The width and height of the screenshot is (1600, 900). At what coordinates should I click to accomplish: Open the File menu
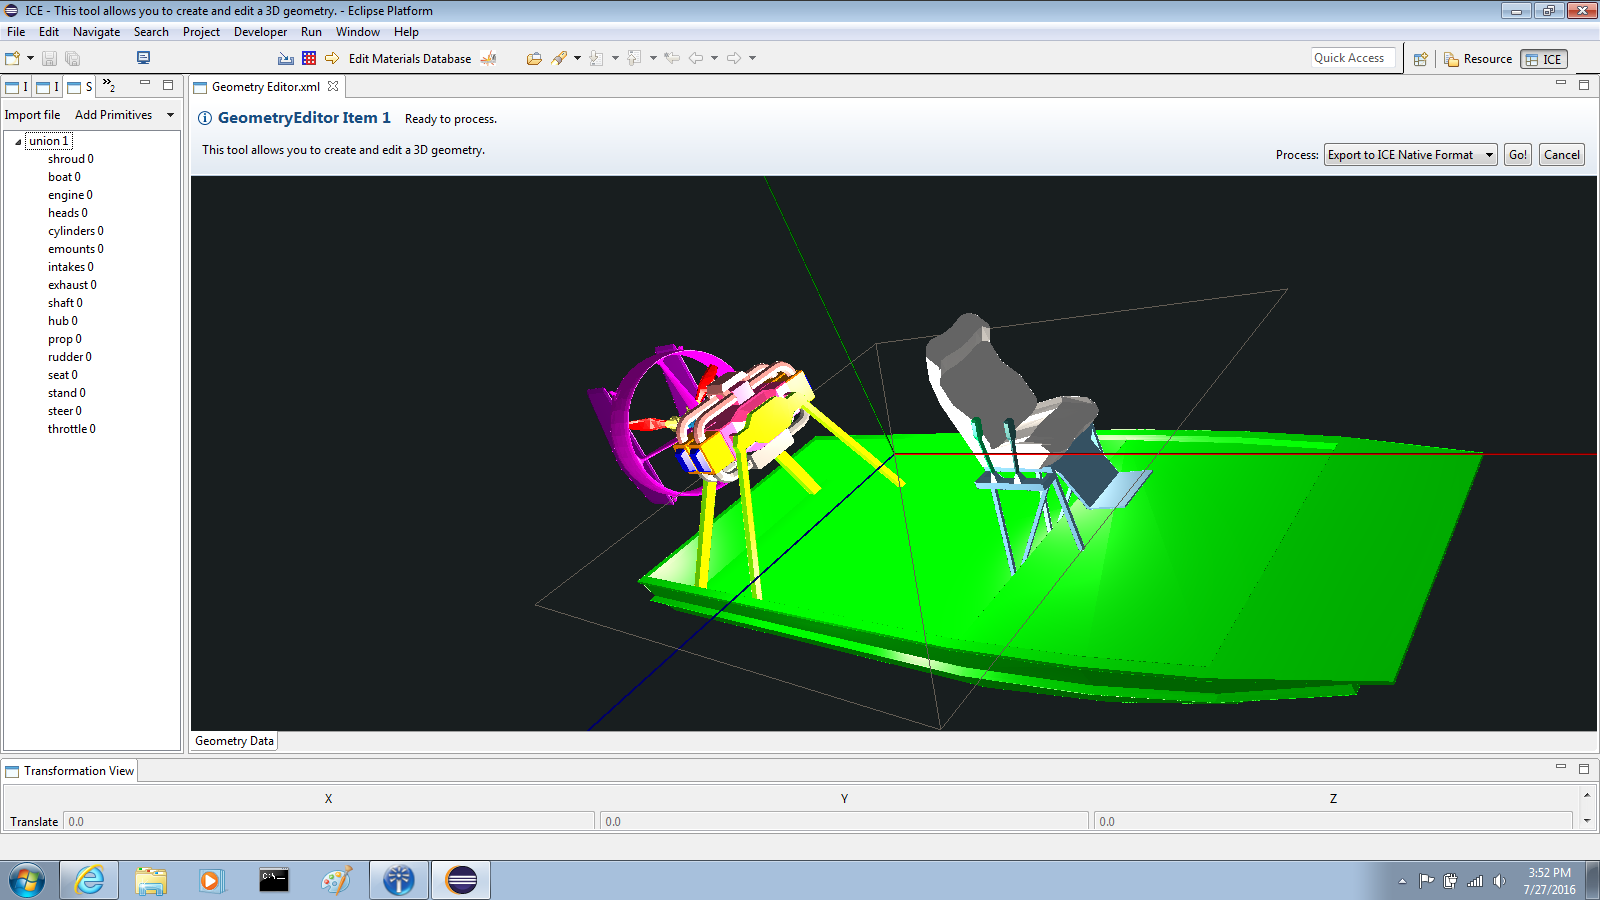[x=16, y=32]
